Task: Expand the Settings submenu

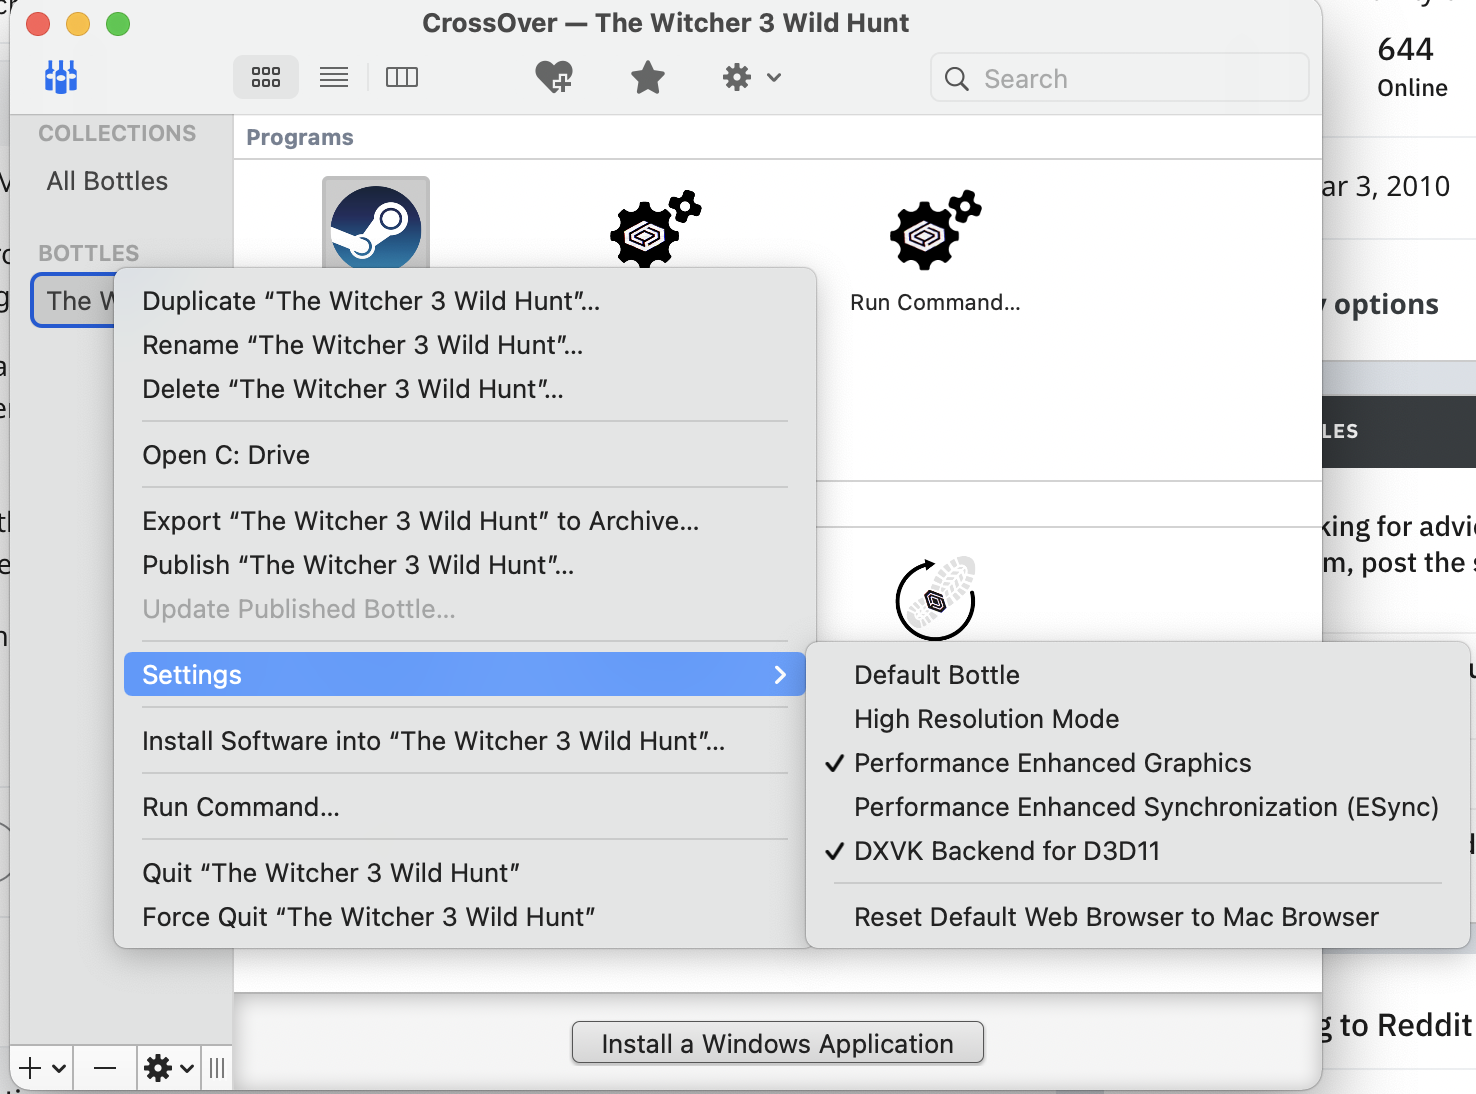Action: click(465, 675)
